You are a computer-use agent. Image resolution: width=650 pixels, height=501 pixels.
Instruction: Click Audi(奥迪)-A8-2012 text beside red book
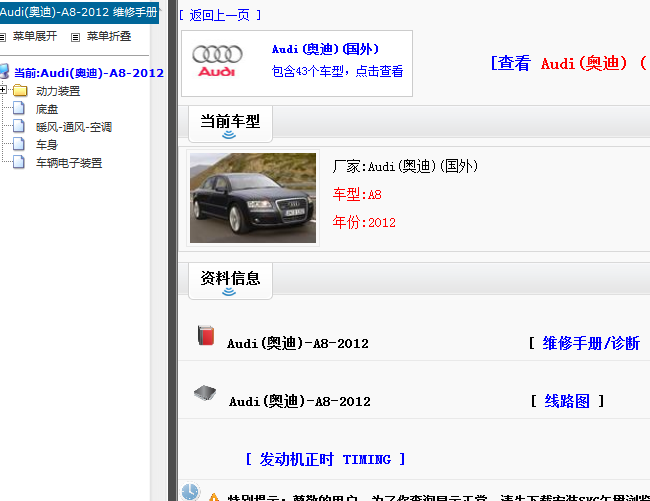pyautogui.click(x=298, y=344)
